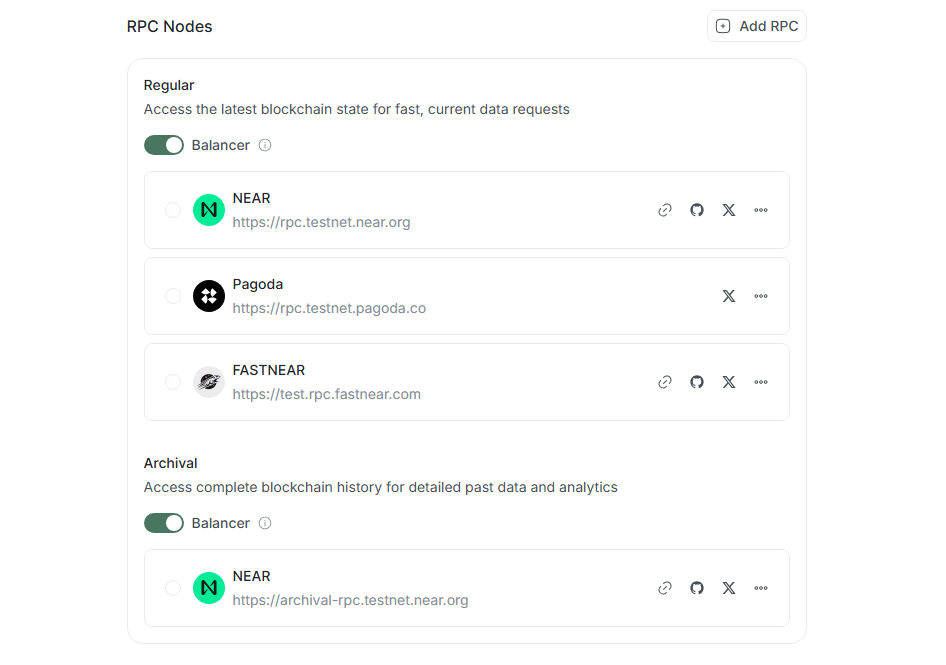The width and height of the screenshot is (946, 665).
Task: Disable the Regular Balancer toggle
Action: 164,145
